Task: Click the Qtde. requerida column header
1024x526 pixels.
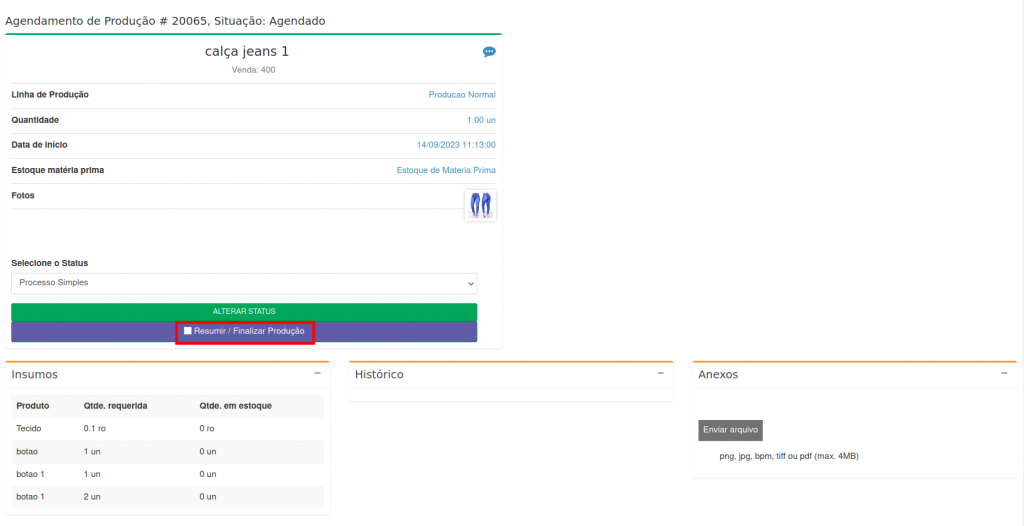Action: pos(116,406)
